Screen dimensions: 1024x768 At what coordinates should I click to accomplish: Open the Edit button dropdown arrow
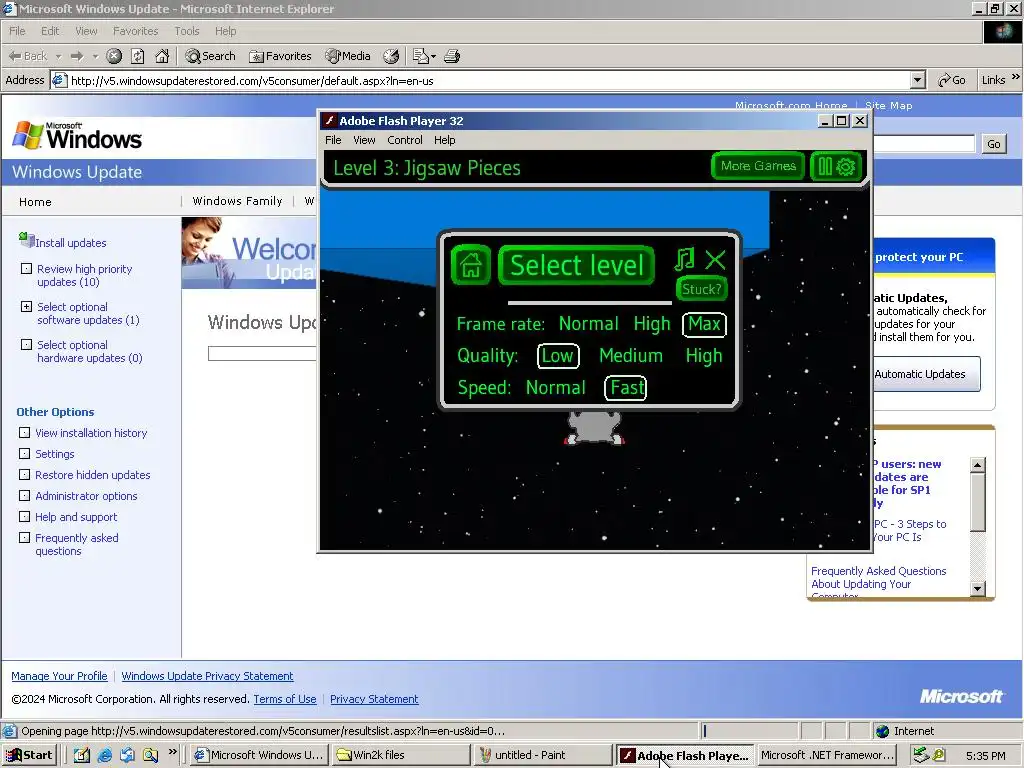coord(433,57)
